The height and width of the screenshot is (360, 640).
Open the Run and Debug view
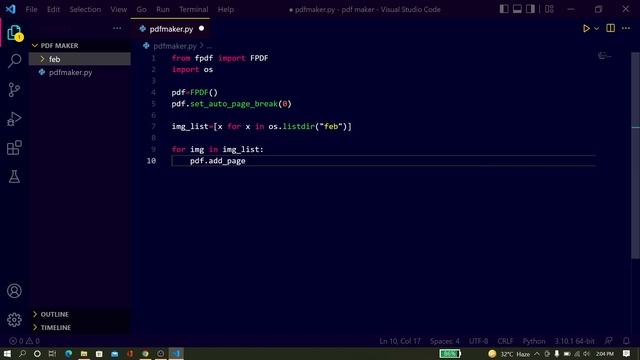(x=14, y=119)
